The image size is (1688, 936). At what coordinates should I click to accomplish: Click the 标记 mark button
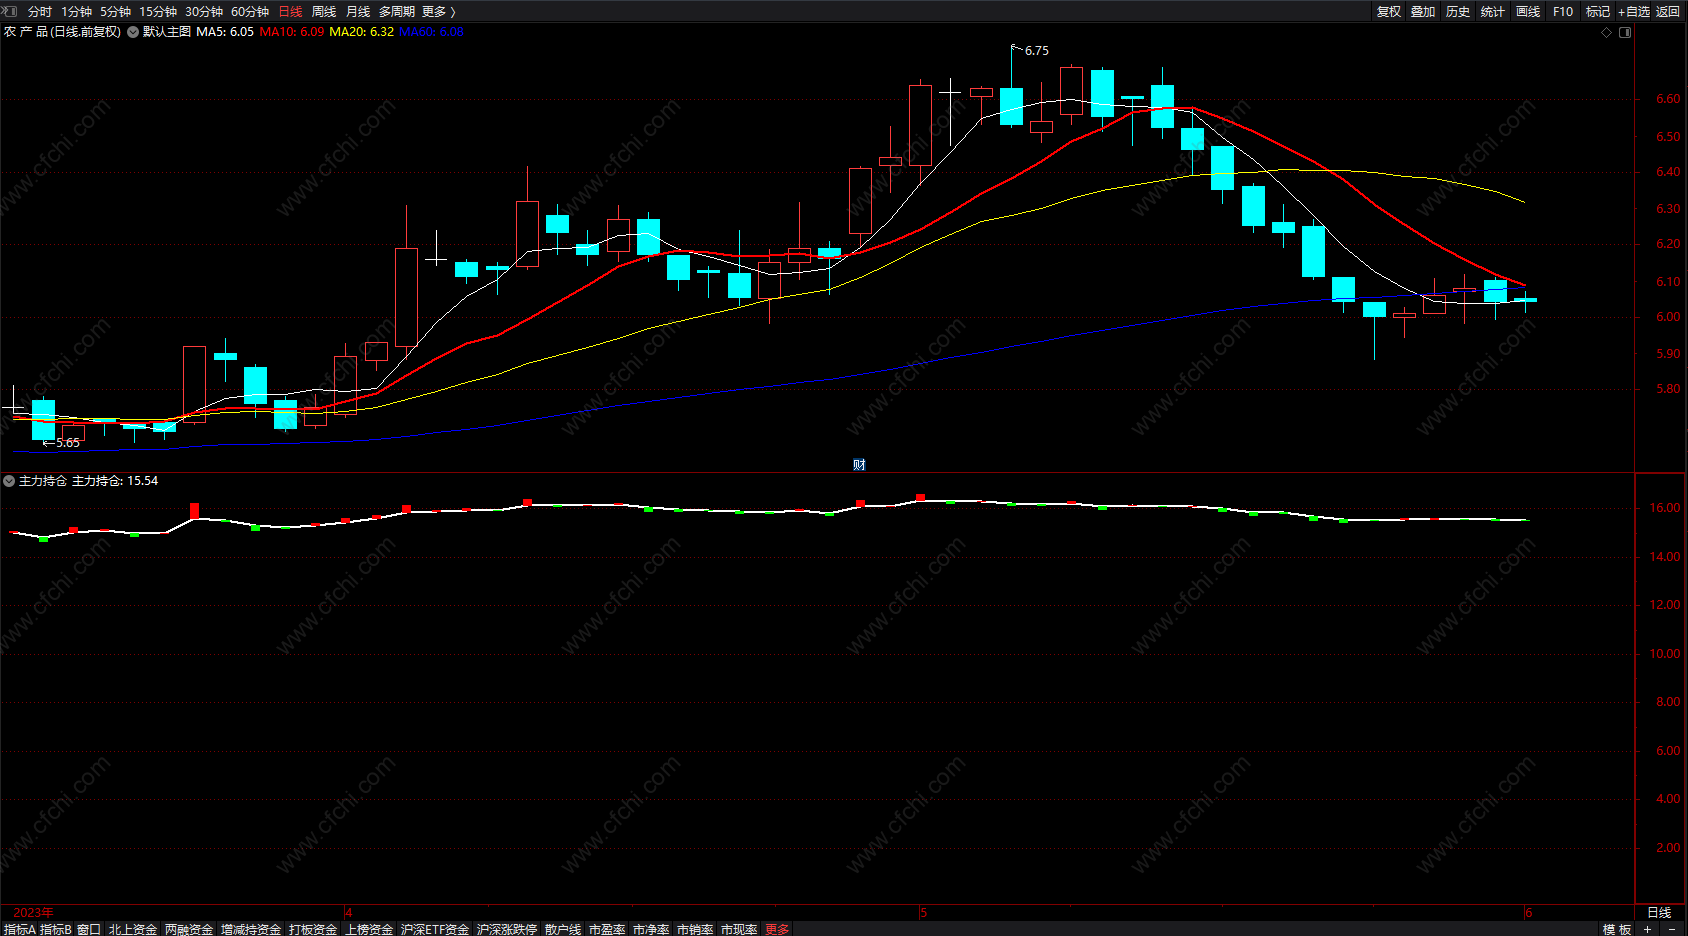(1598, 12)
